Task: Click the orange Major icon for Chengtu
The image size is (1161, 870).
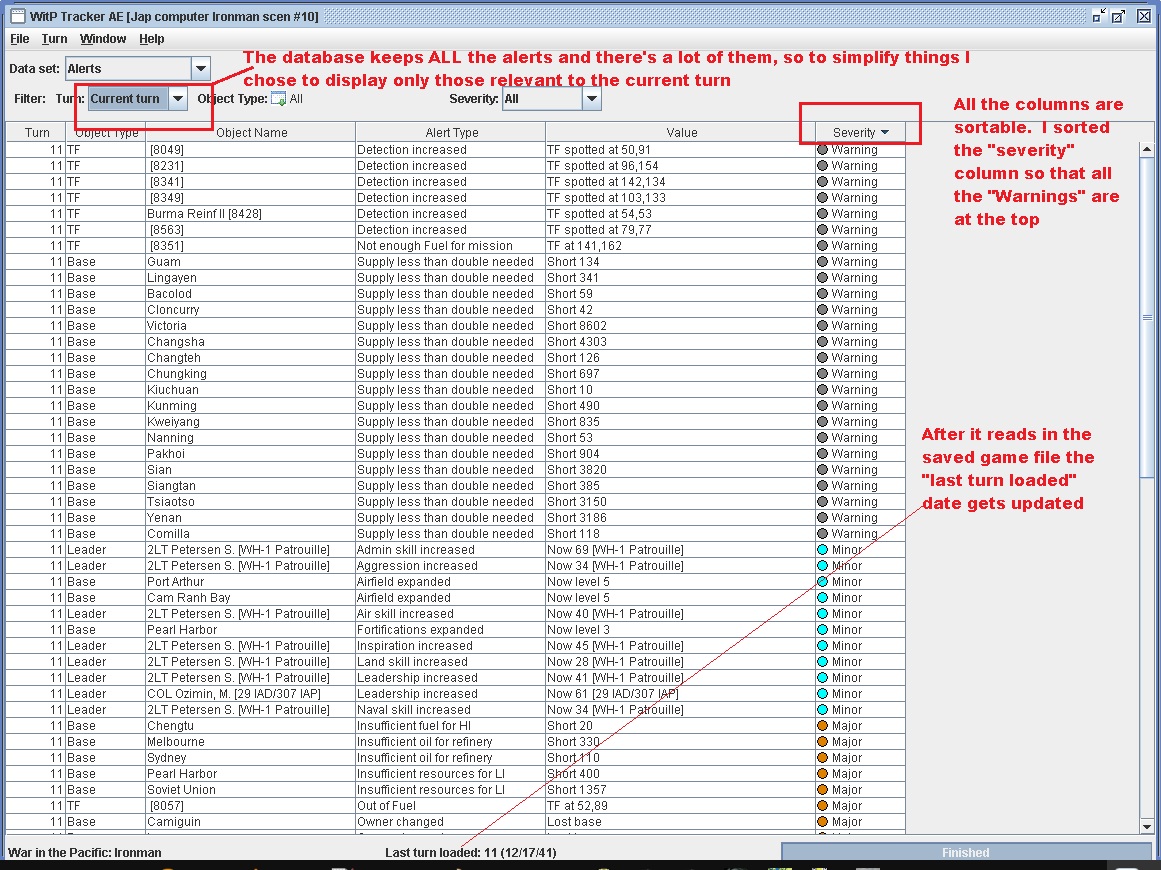Action: [x=822, y=726]
